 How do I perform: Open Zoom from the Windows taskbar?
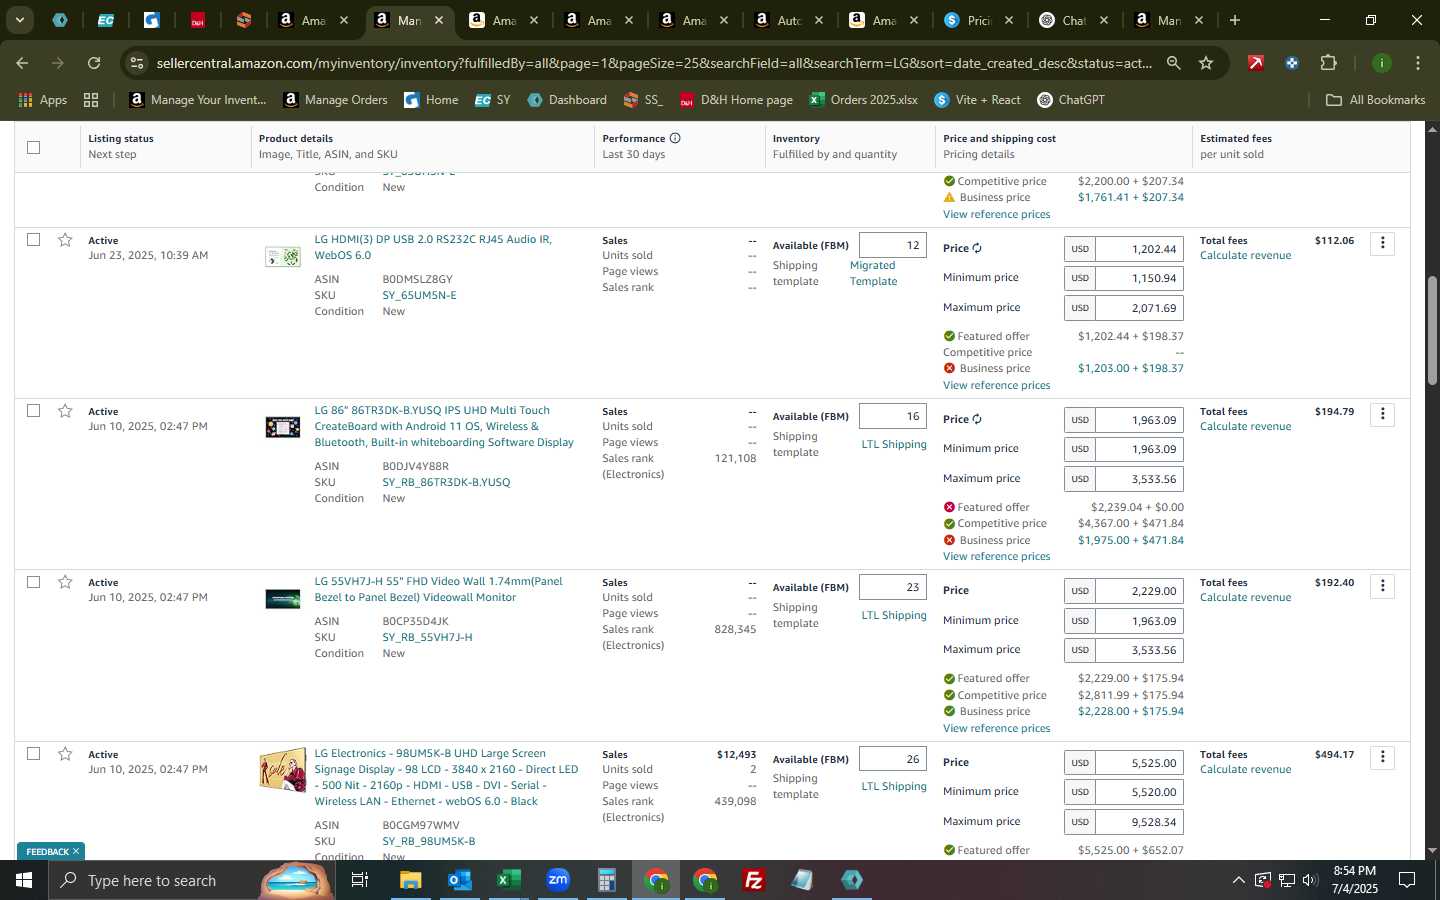pos(558,880)
